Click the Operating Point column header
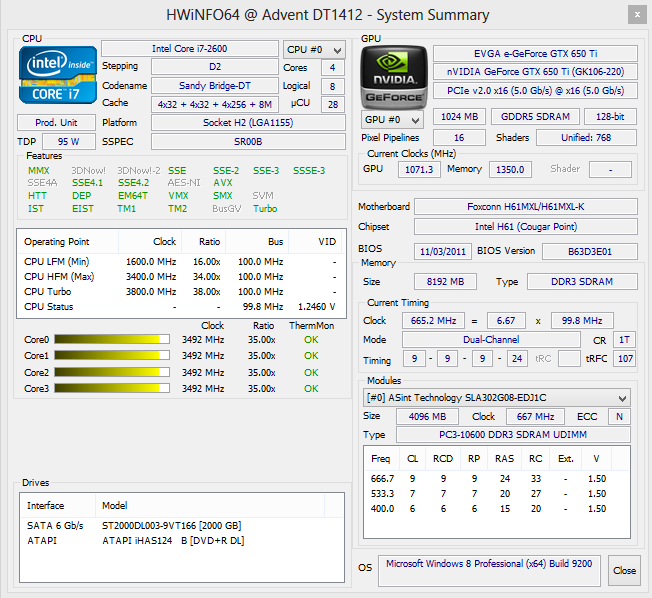The width and height of the screenshot is (652, 598). pos(69,242)
